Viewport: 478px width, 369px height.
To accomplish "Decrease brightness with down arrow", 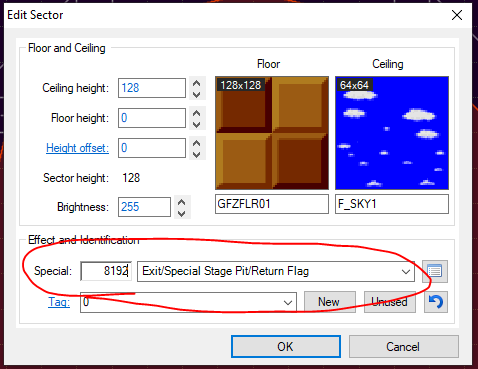I will click(x=182, y=213).
